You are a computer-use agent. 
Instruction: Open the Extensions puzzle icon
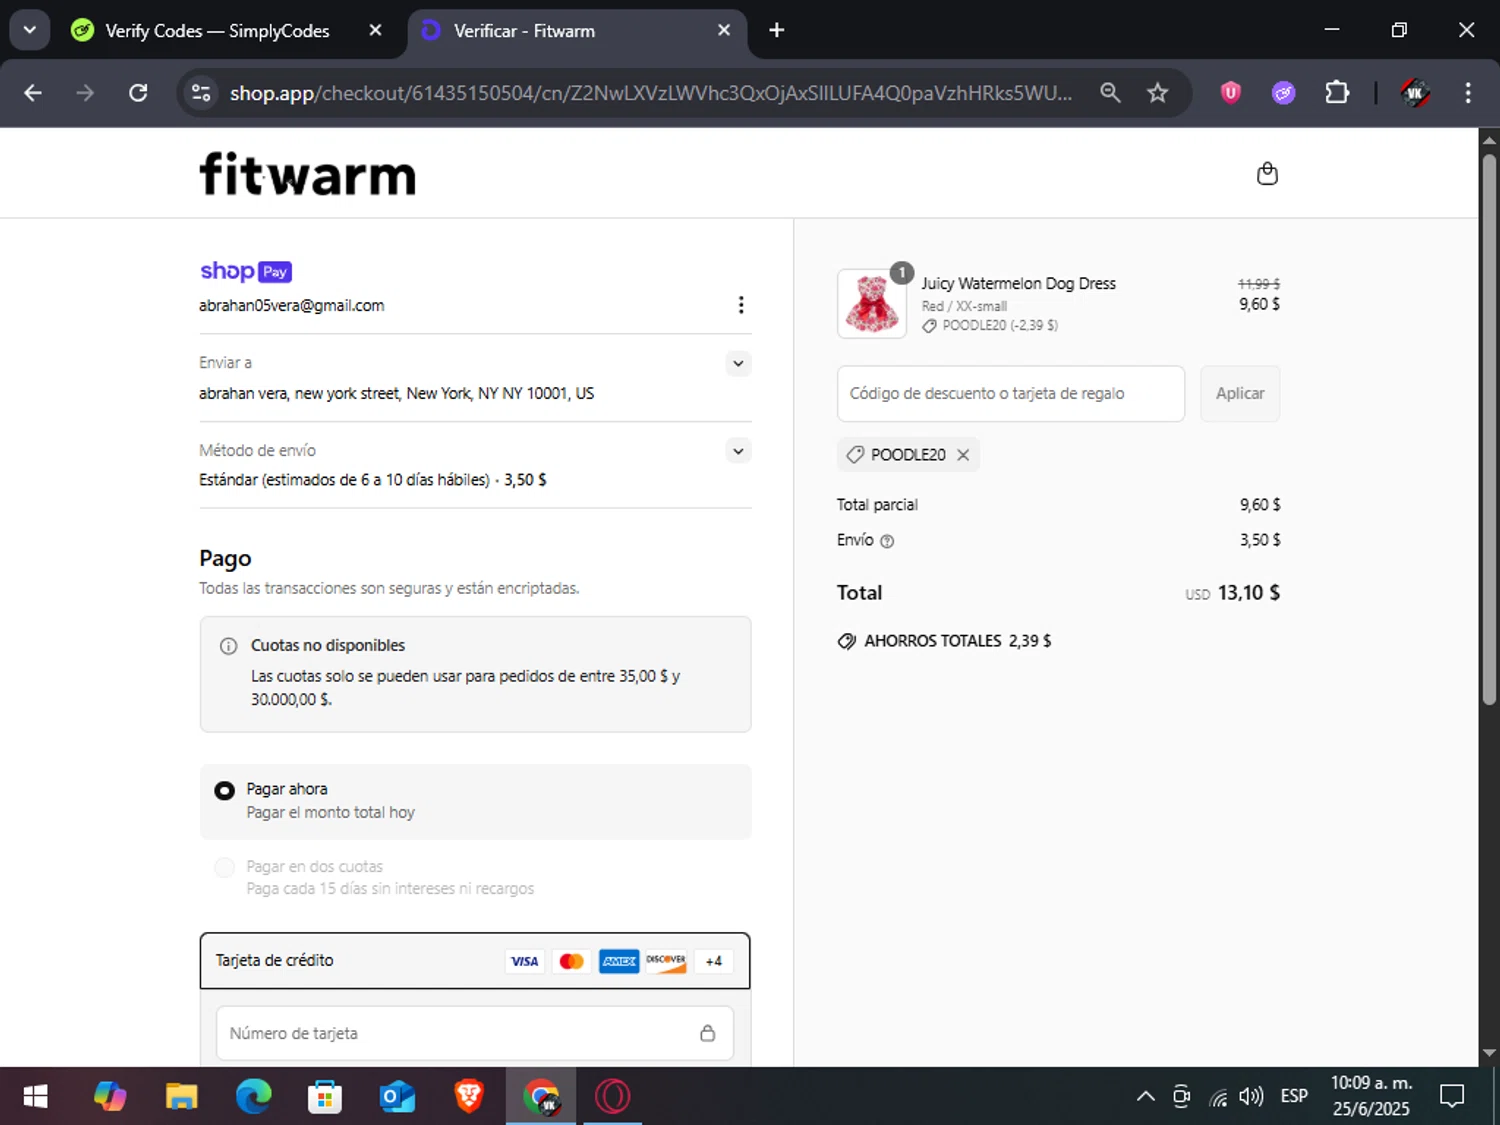(1337, 93)
